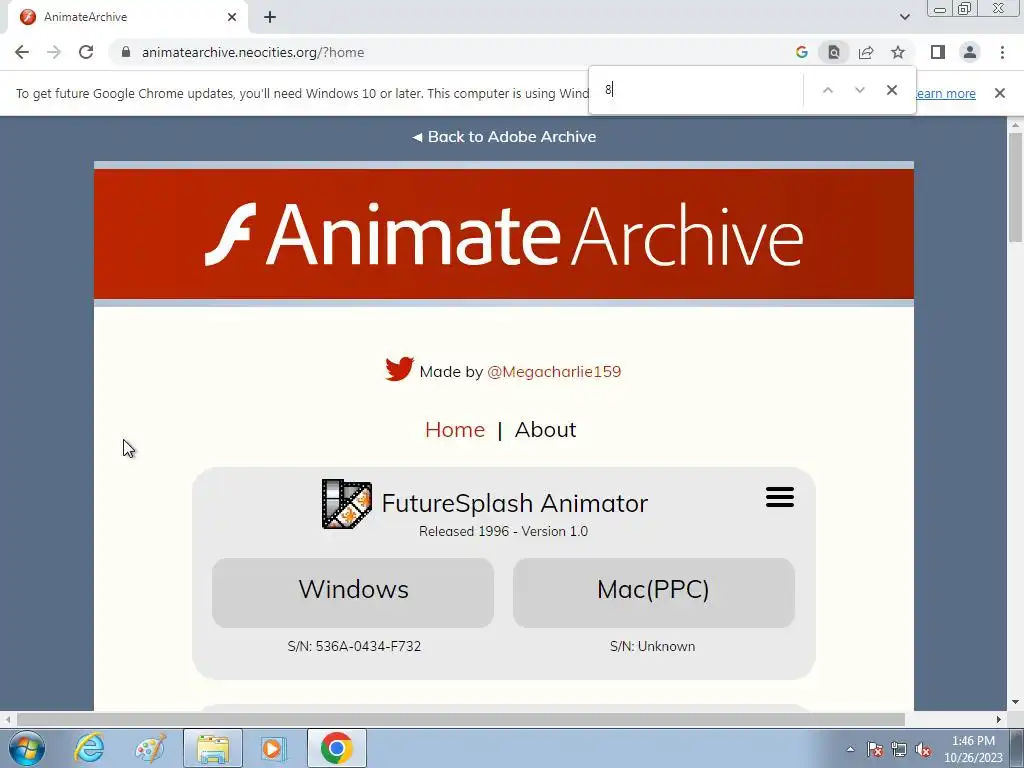Click the serial number 536A-0434-F732
This screenshot has height=768, width=1024.
coord(368,647)
